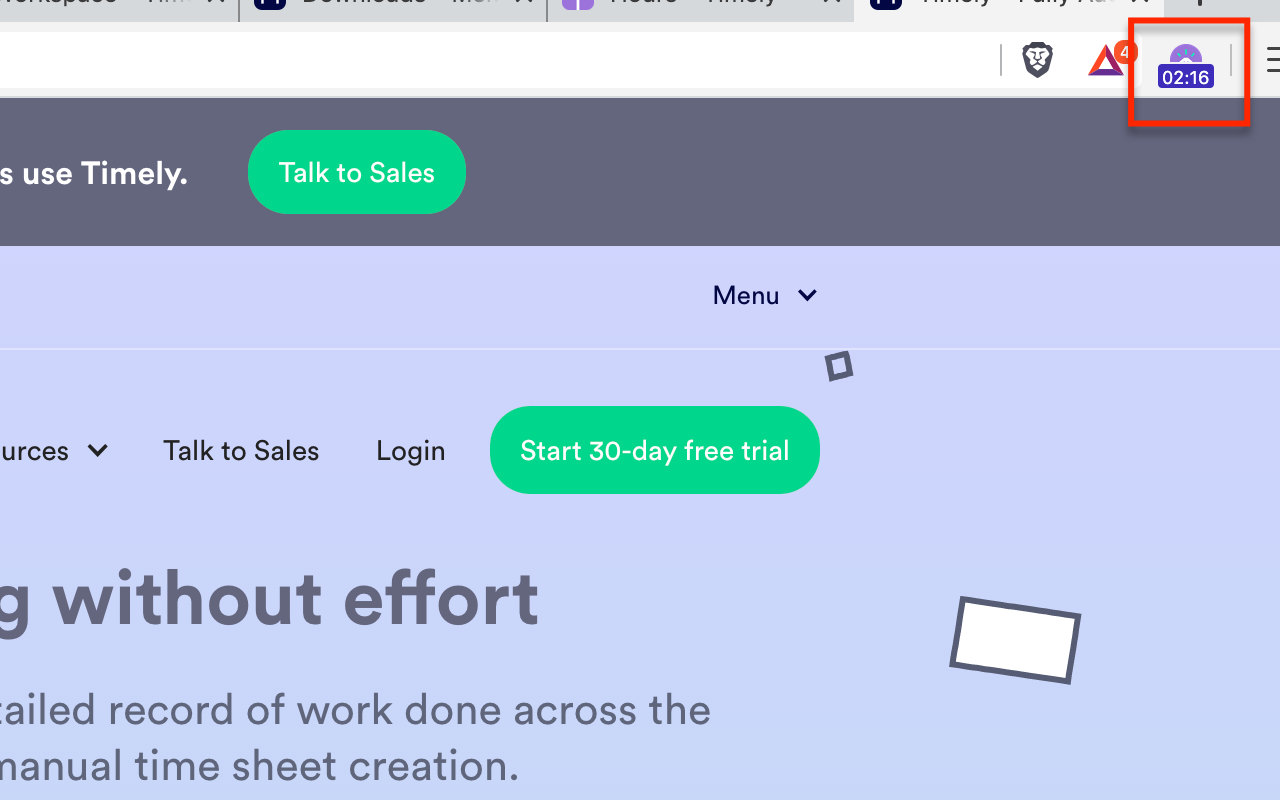Viewport: 1280px width, 800px height.
Task: Click the purple favicon on the Memo tab
Action: (x=577, y=6)
